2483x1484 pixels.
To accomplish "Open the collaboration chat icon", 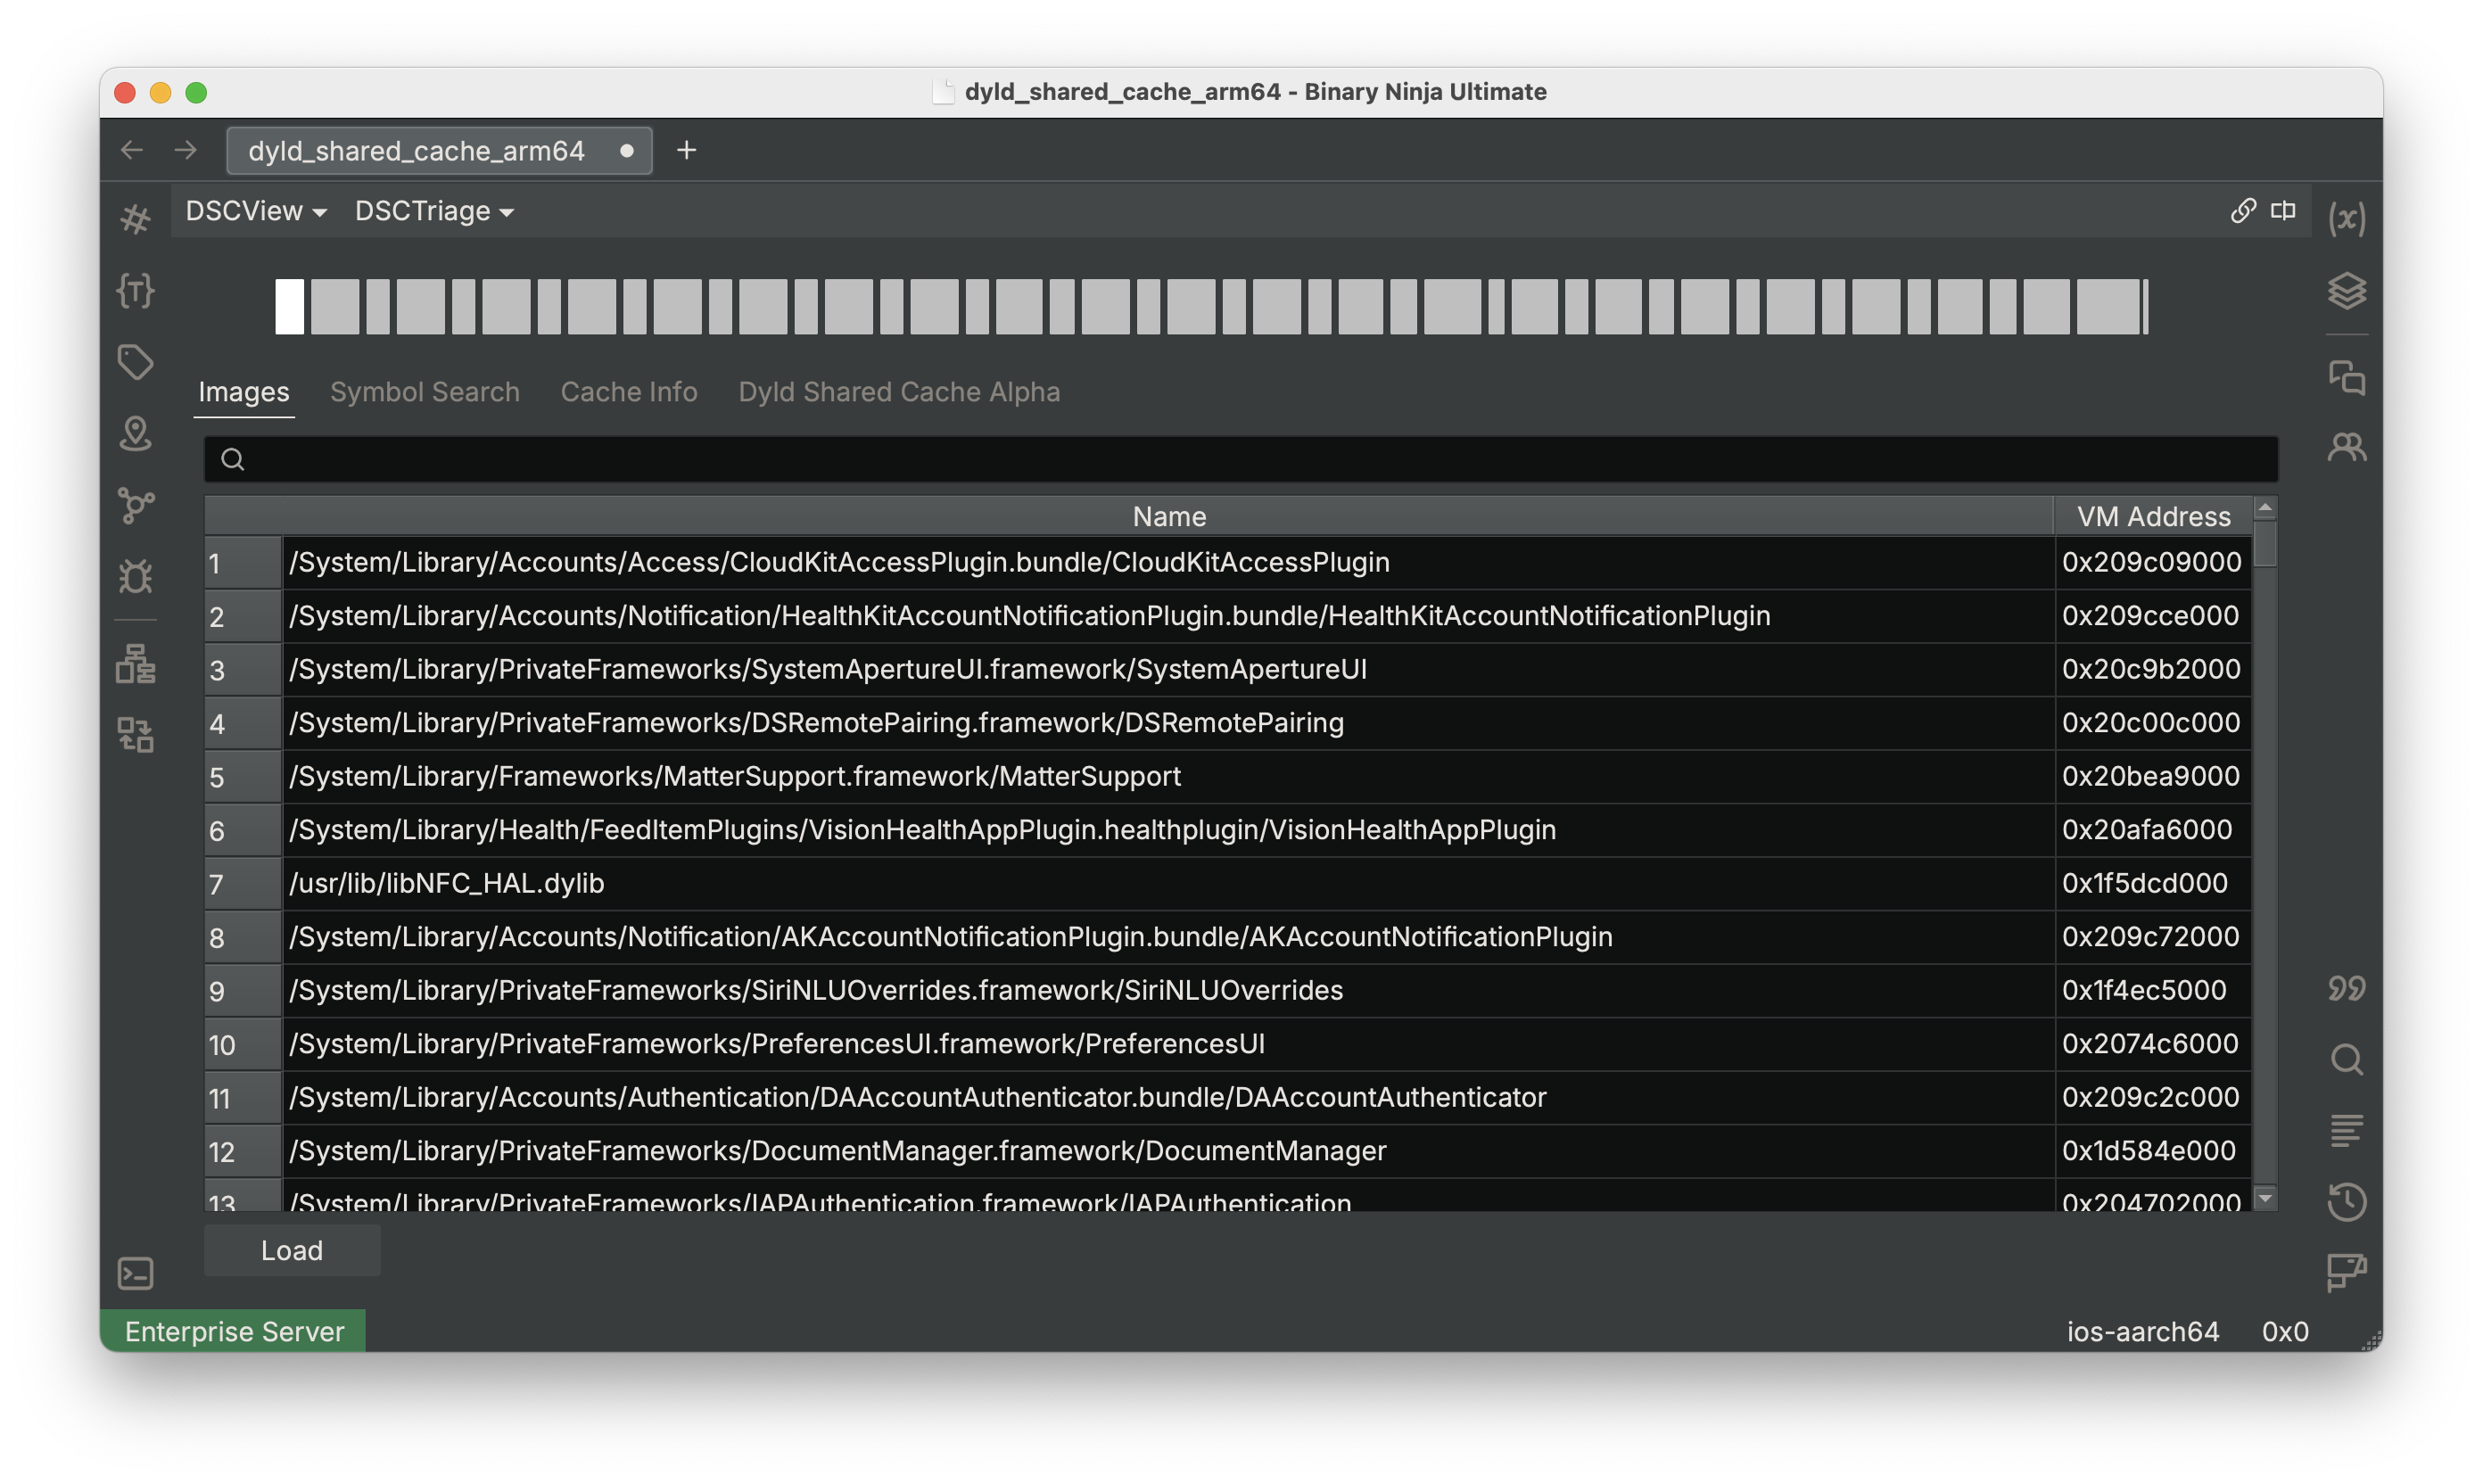I will pos(2346,378).
